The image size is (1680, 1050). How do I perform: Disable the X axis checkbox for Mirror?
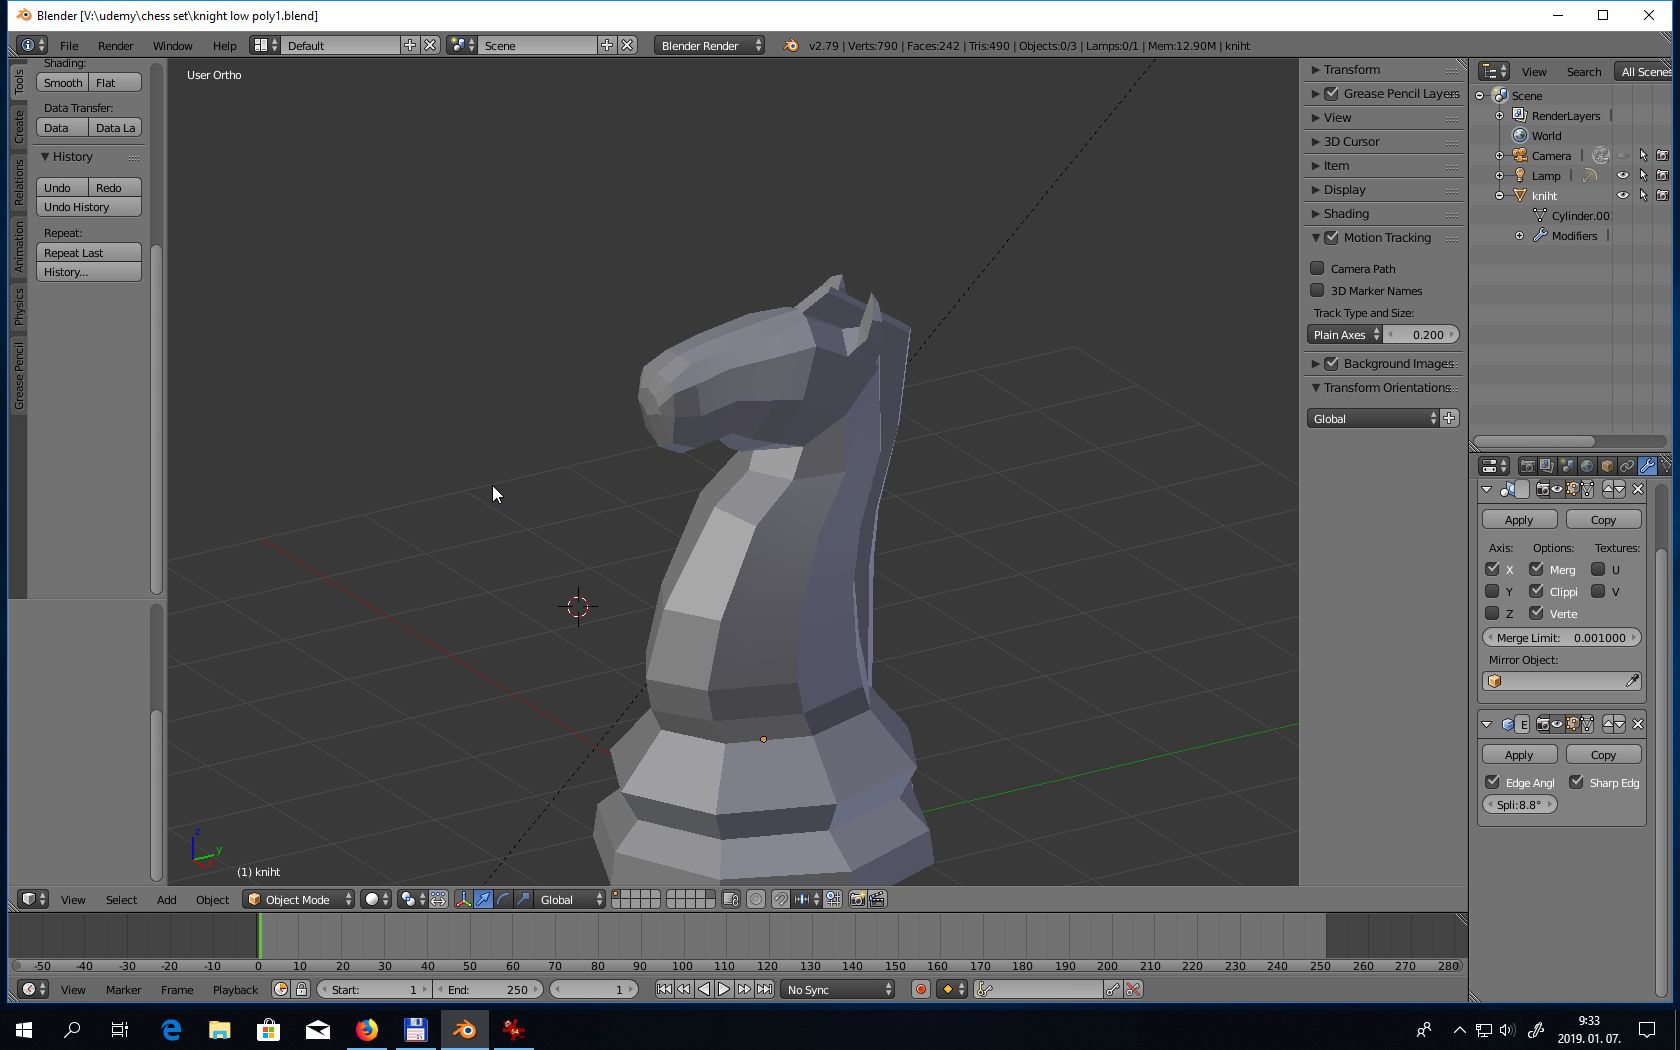(1492, 569)
